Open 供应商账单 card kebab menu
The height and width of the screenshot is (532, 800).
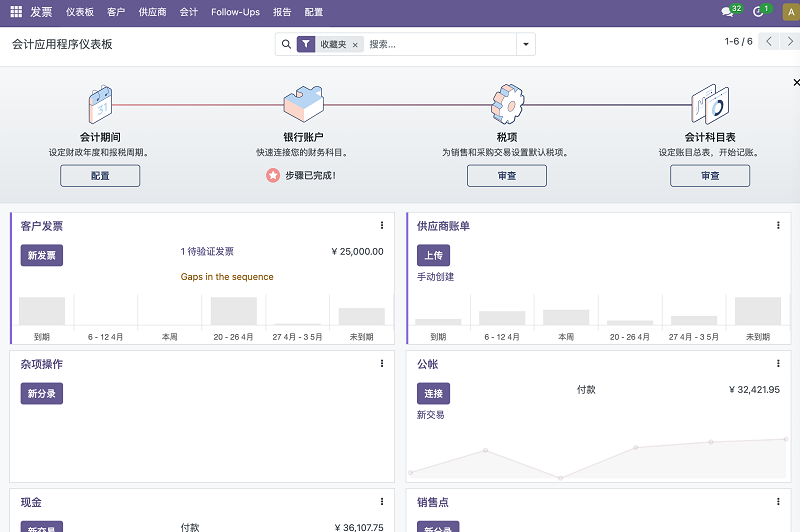pos(778,225)
